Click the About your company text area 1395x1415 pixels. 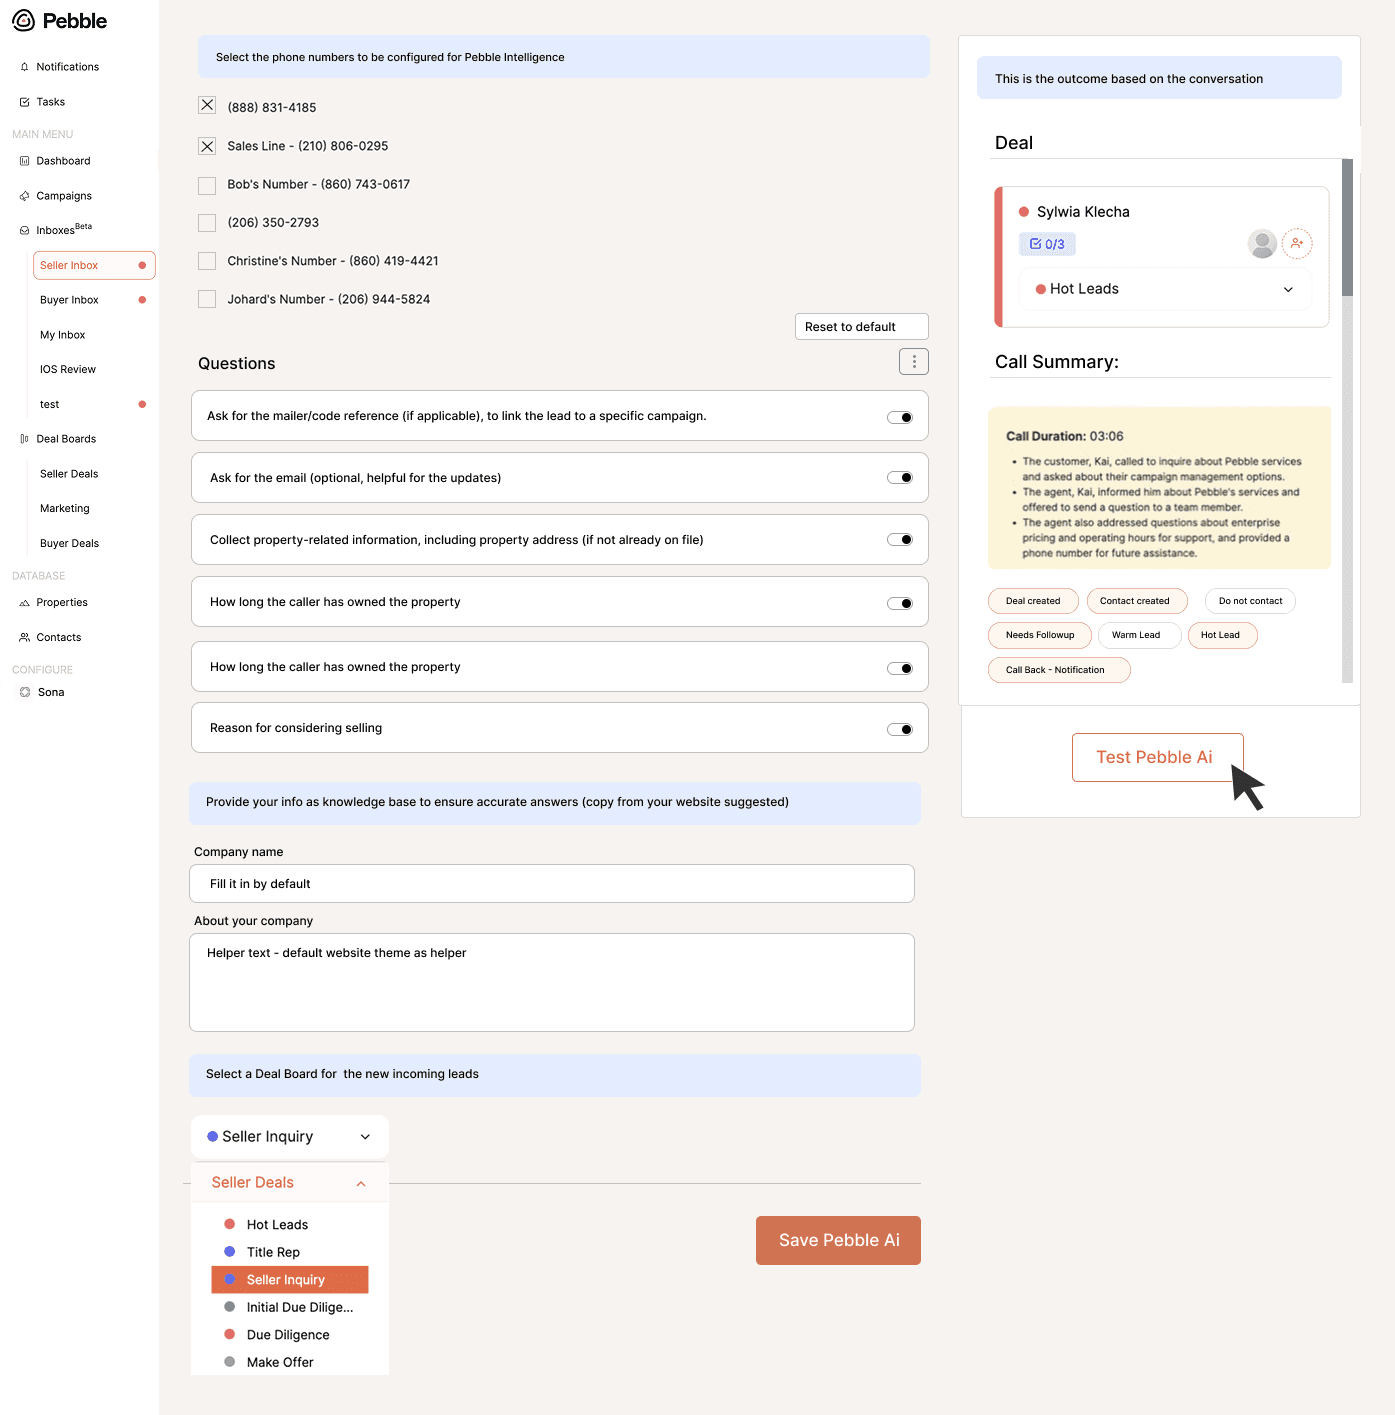(x=552, y=982)
